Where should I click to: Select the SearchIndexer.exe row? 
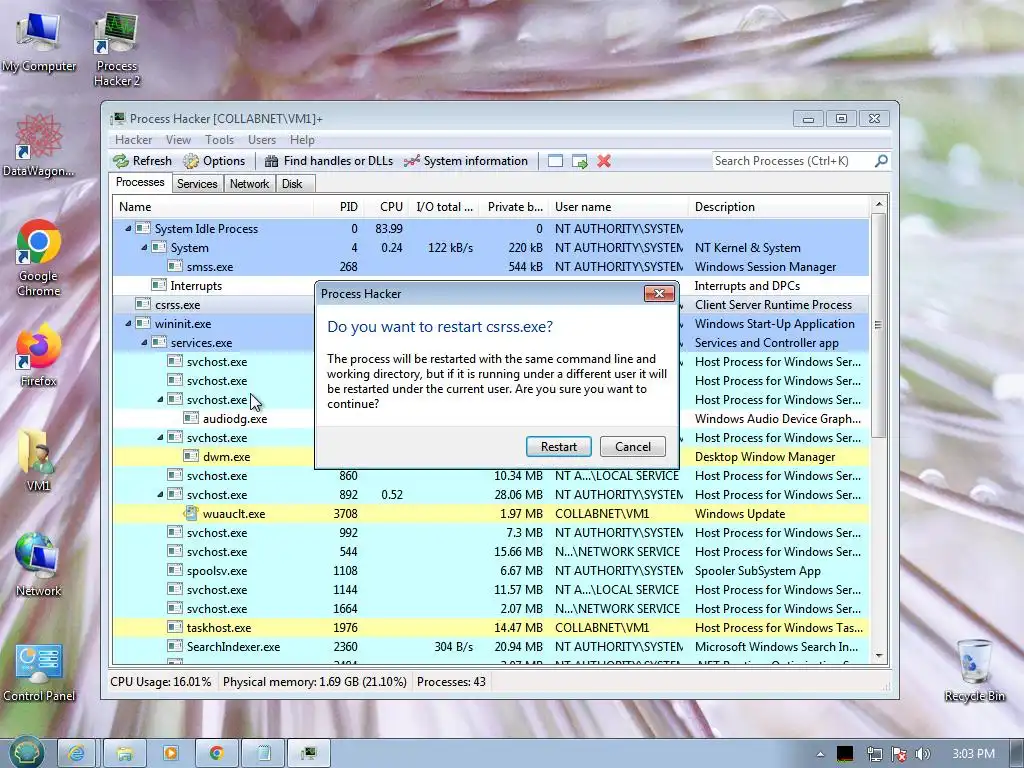click(x=491, y=647)
